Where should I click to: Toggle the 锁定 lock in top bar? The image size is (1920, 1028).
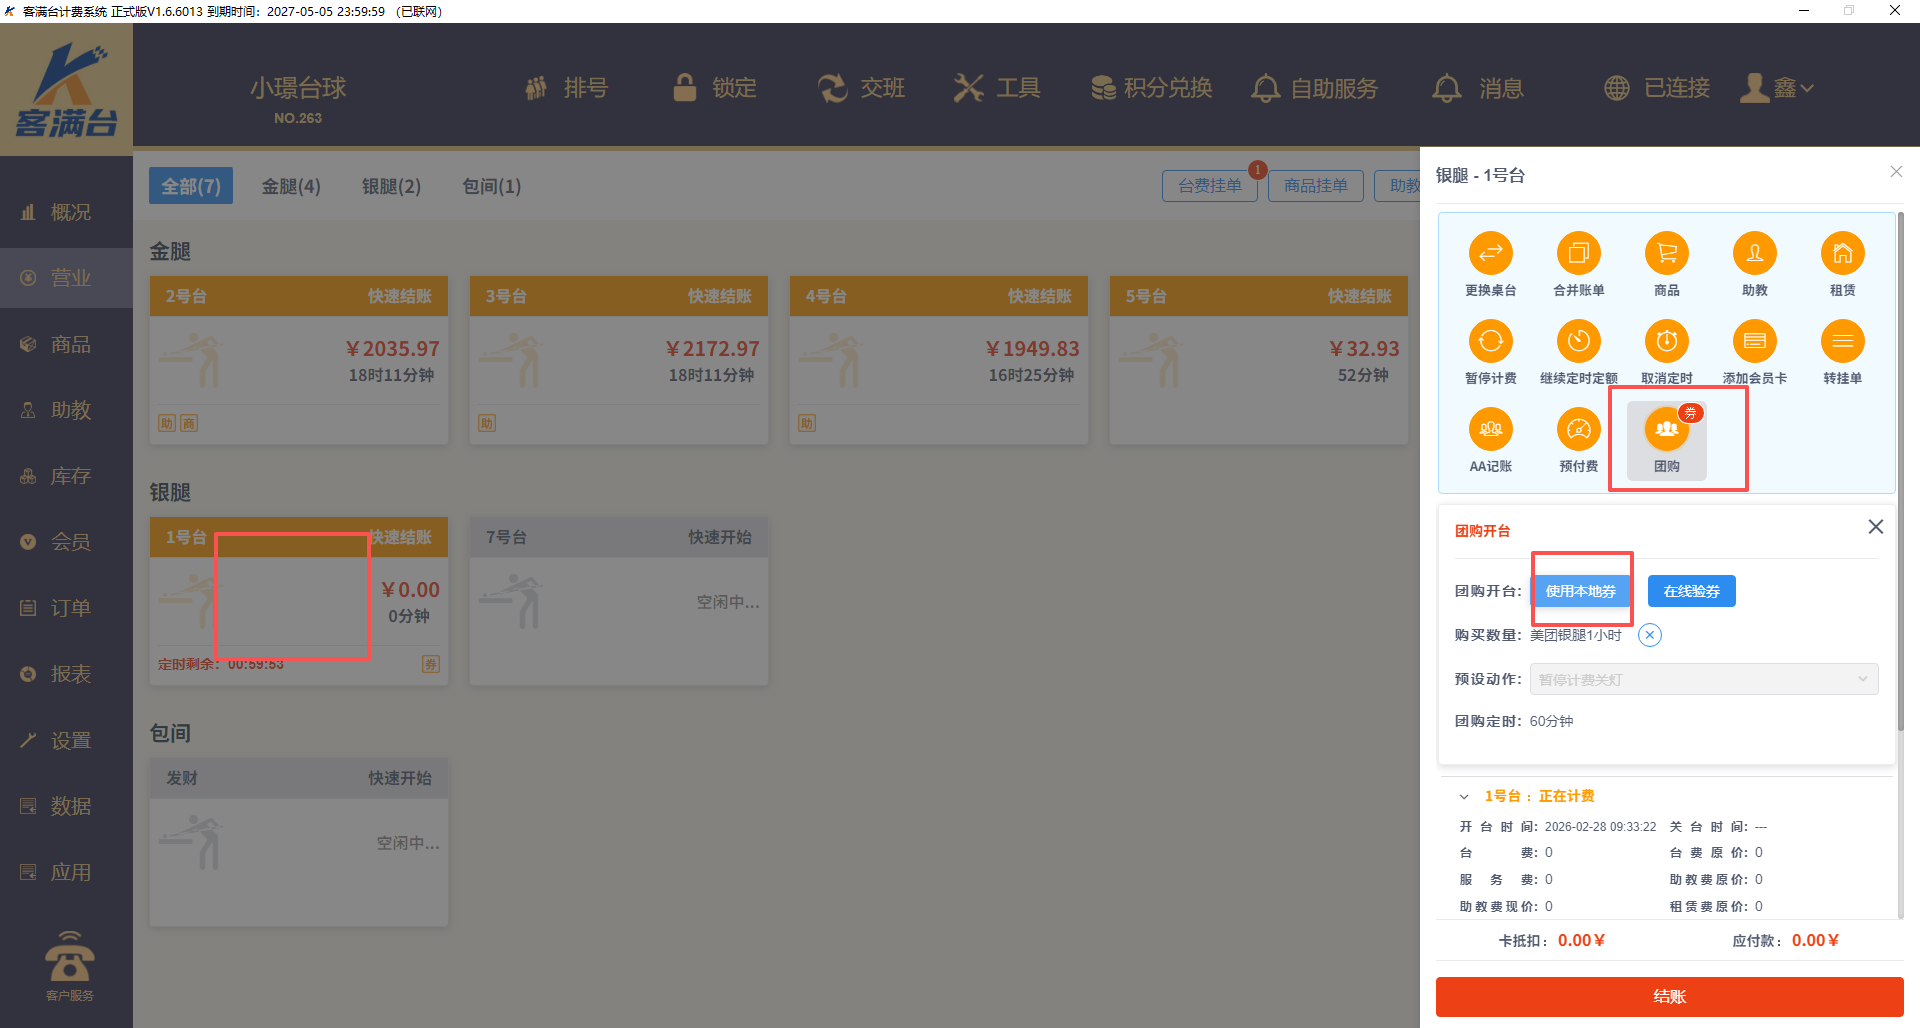(715, 88)
